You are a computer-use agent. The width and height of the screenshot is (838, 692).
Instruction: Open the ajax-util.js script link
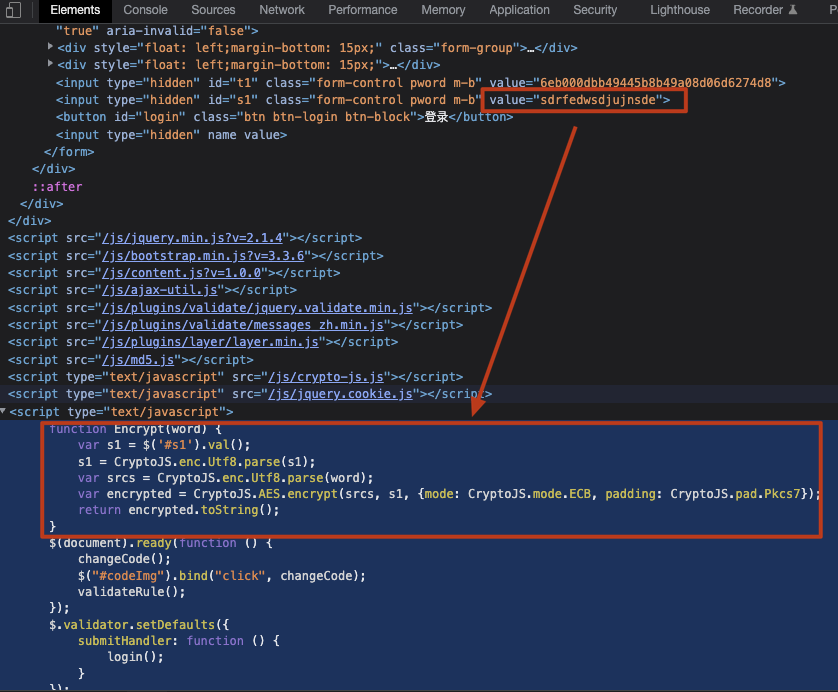(x=159, y=290)
